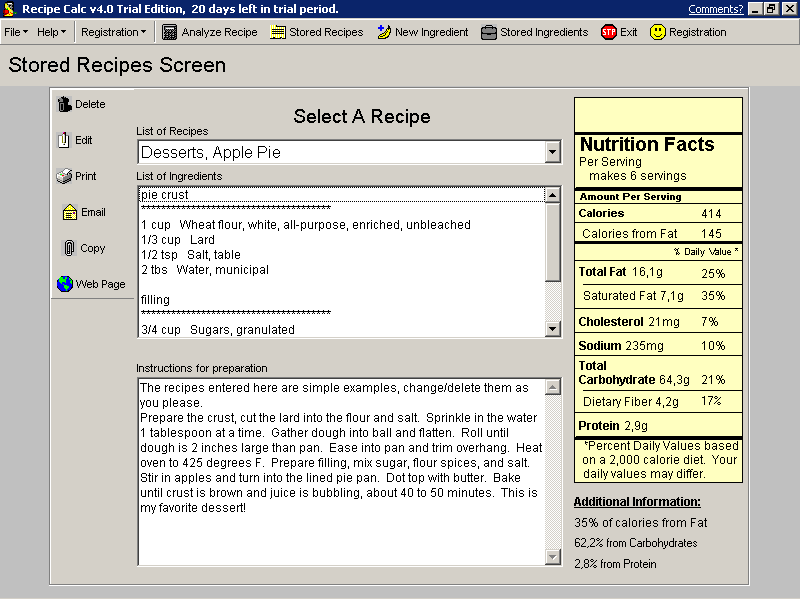Click the Exit stop sign icon
This screenshot has height=600, width=800.
click(608, 32)
